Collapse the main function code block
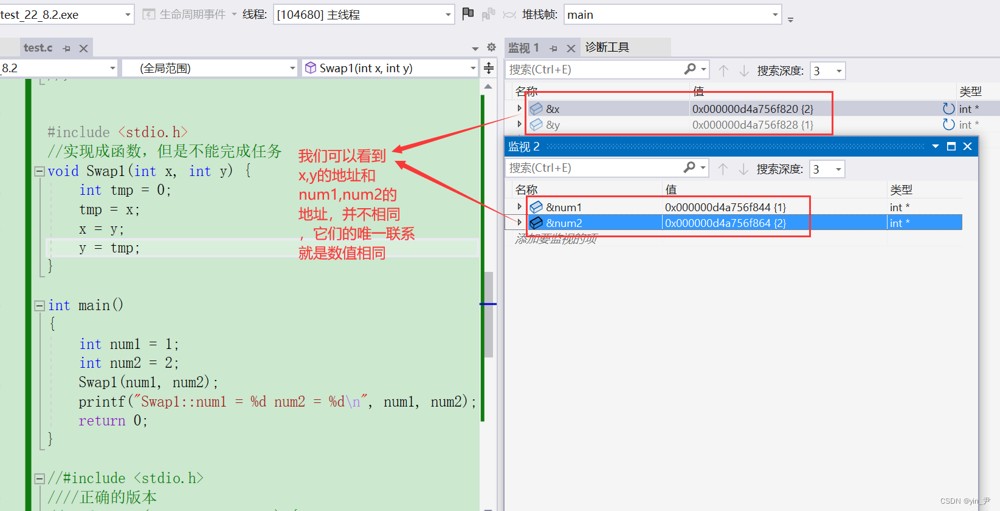Screen dimensions: 1000x511 point(40,306)
